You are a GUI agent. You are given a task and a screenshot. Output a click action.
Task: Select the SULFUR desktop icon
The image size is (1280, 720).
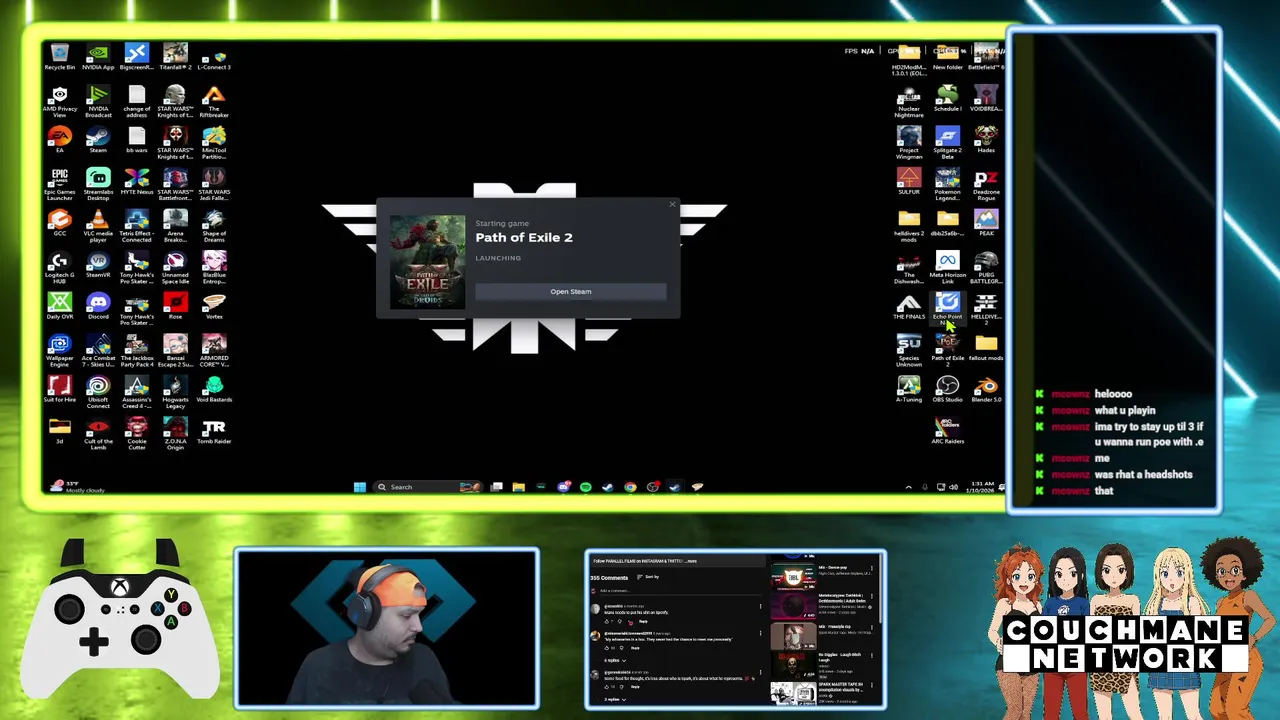909,182
